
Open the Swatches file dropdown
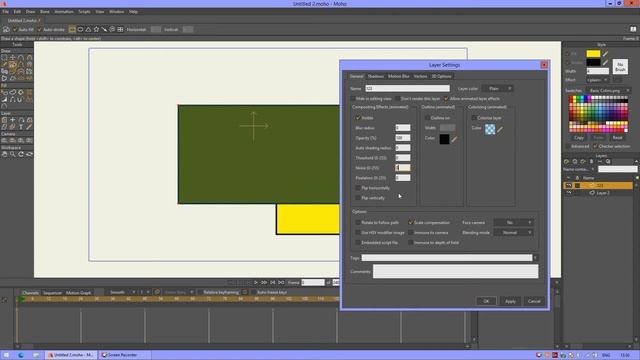pos(608,91)
